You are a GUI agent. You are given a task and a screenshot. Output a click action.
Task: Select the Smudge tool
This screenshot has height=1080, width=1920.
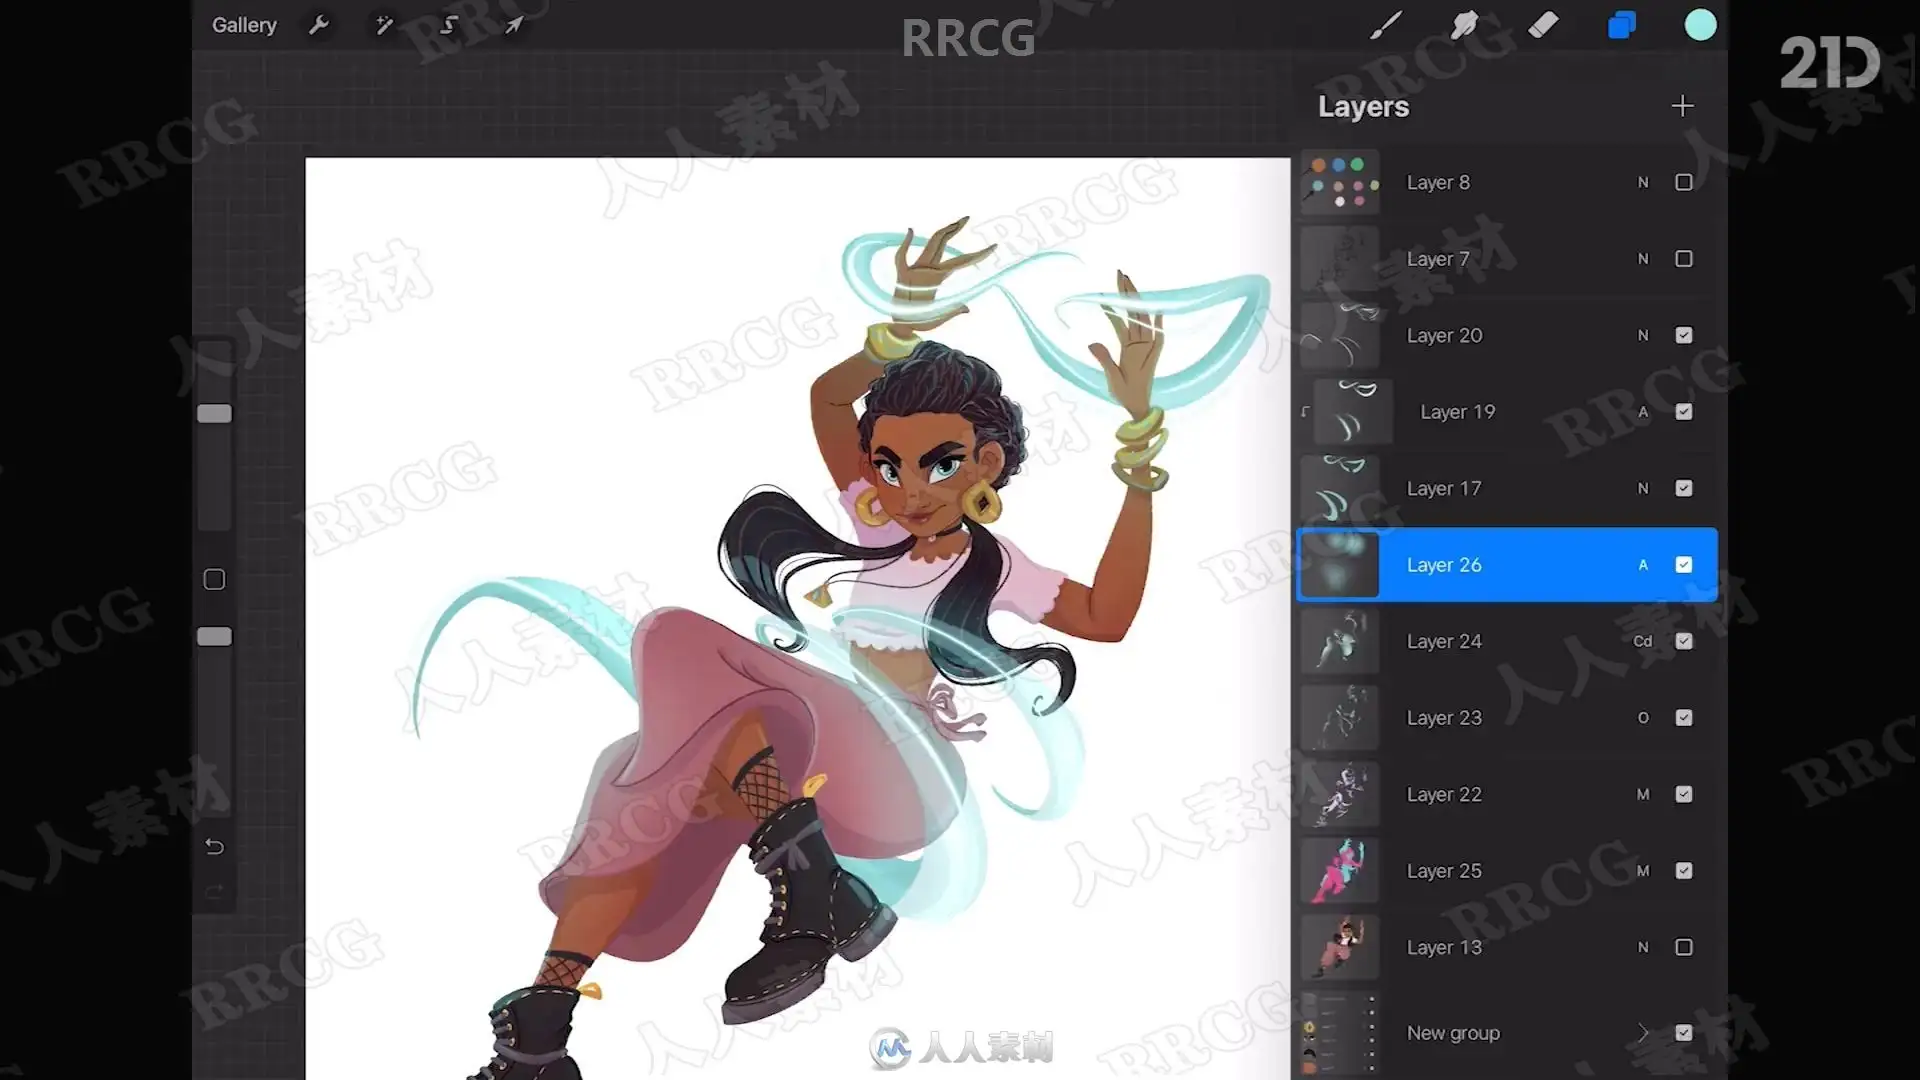pyautogui.click(x=1464, y=25)
